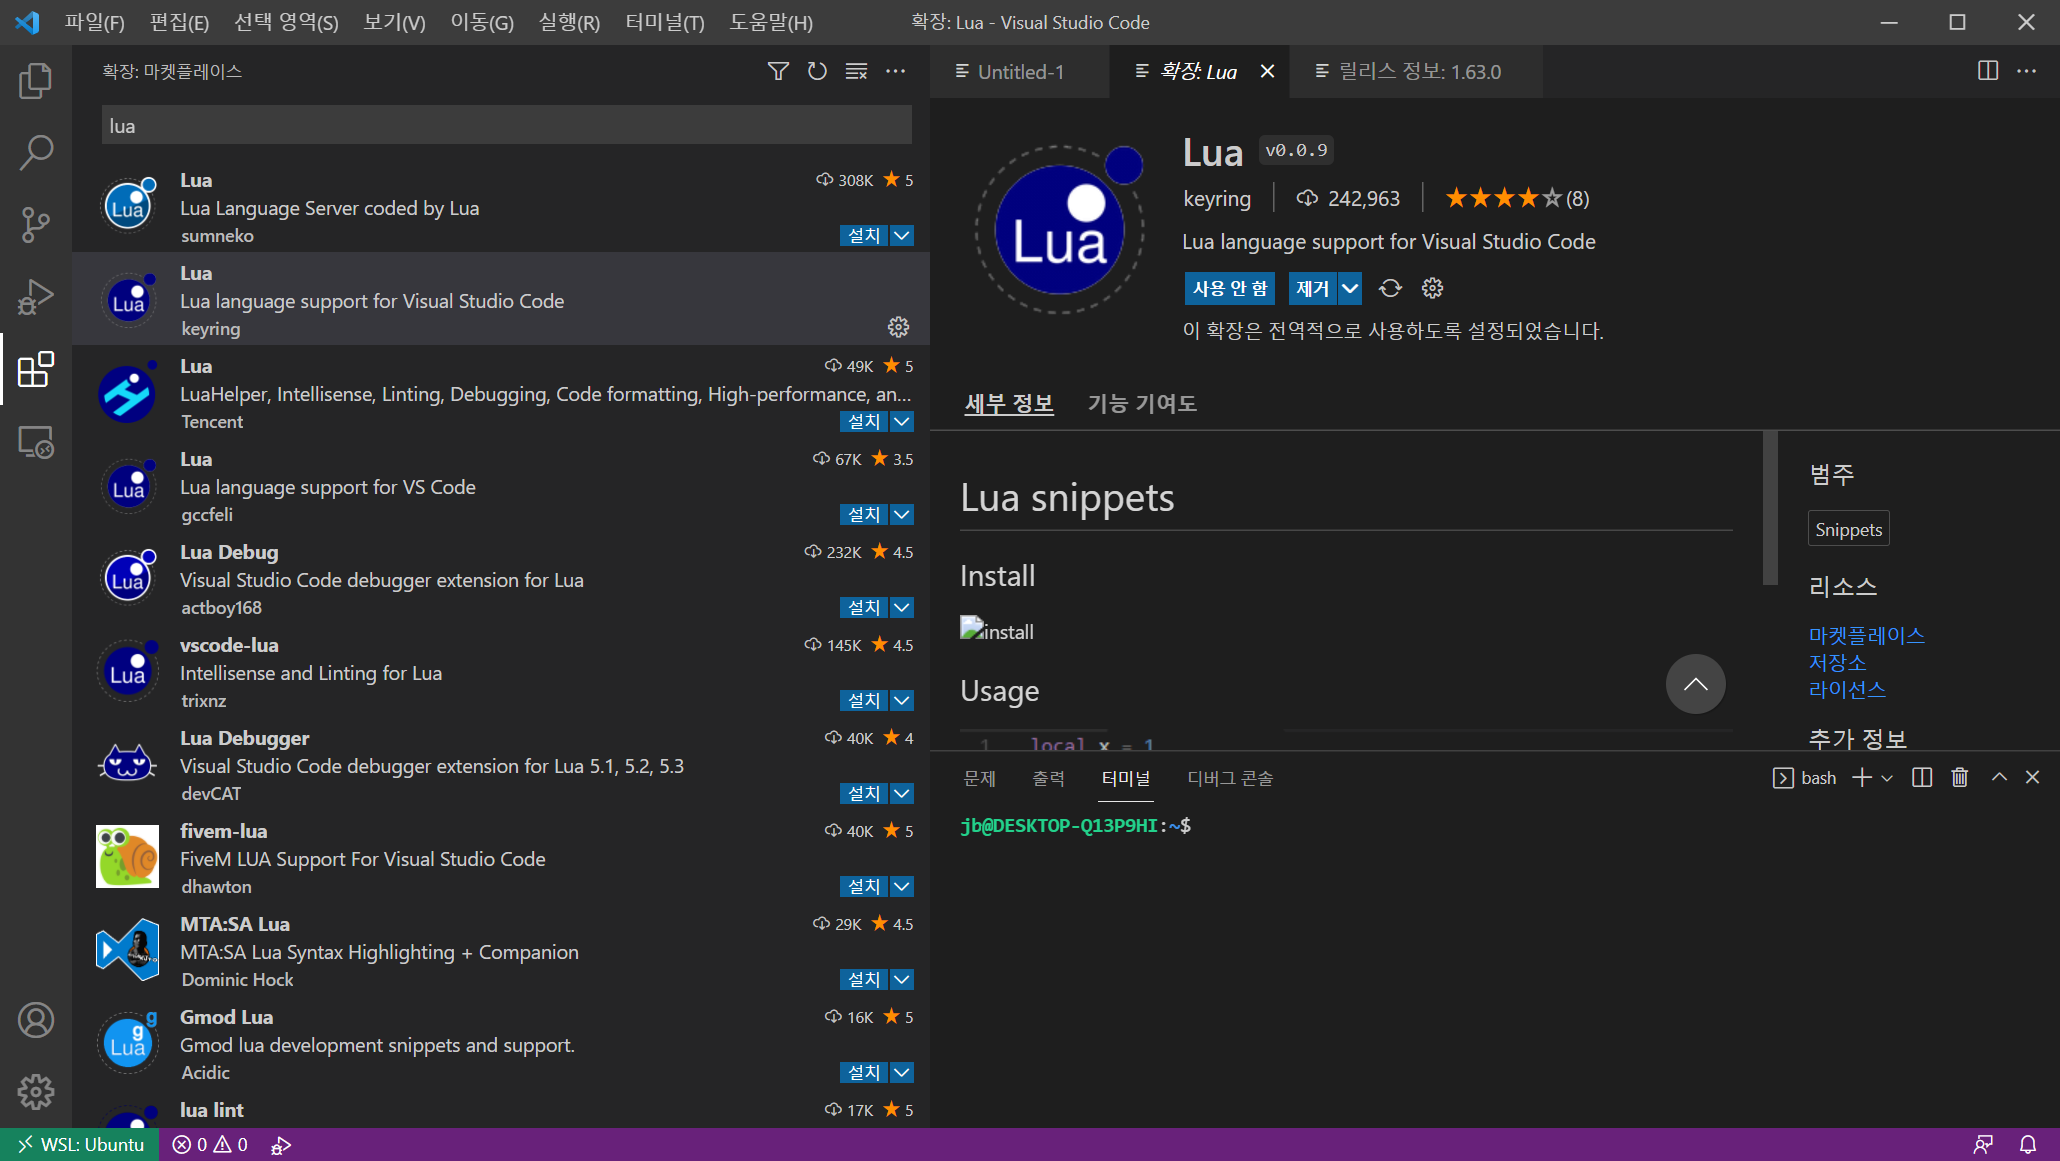This screenshot has width=2060, height=1161.
Task: Open the Search view in activity bar
Action: [36, 153]
